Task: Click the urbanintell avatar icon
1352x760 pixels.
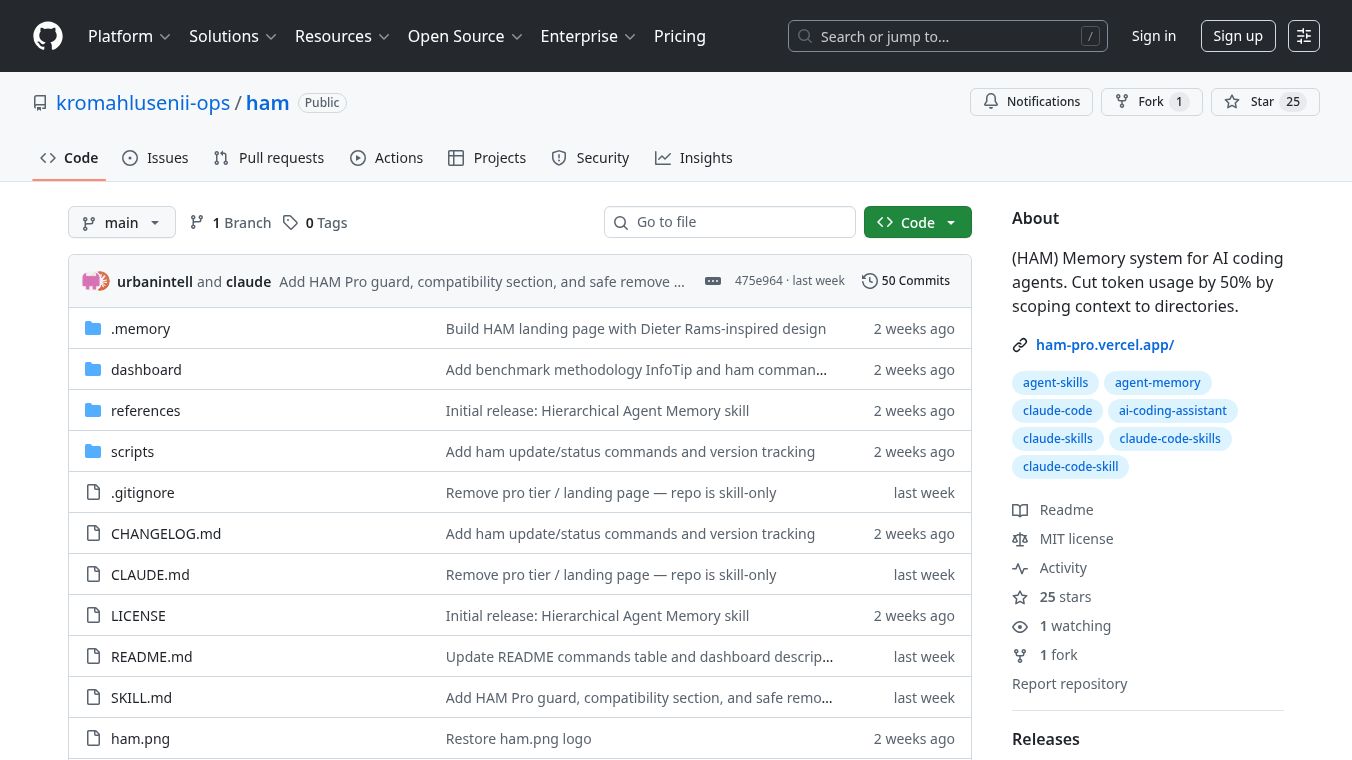Action: (x=95, y=281)
